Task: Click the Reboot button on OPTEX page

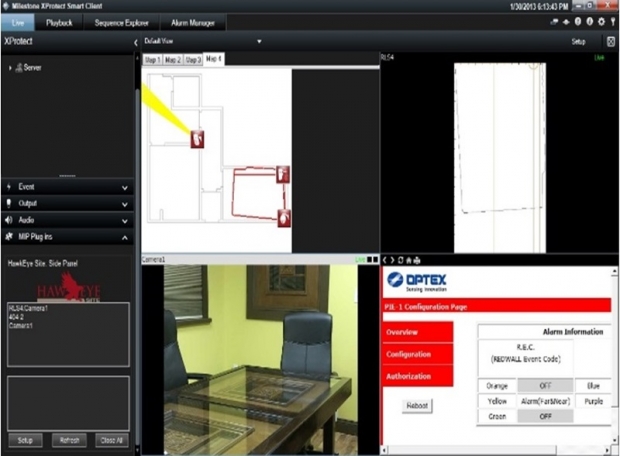Action: pos(417,405)
